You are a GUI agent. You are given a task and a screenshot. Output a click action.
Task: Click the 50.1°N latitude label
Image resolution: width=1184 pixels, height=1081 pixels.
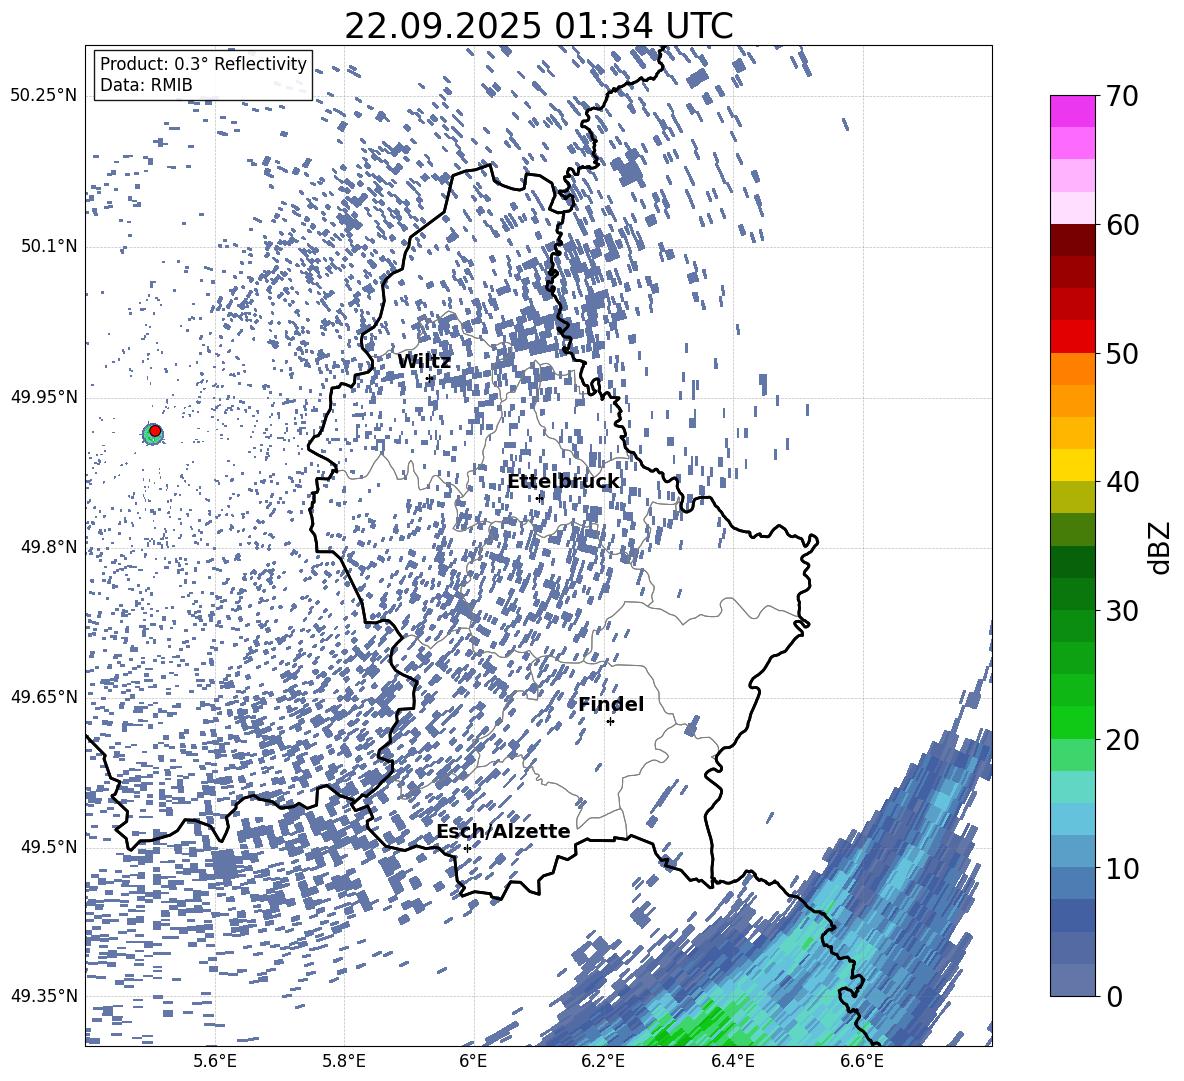48,246
